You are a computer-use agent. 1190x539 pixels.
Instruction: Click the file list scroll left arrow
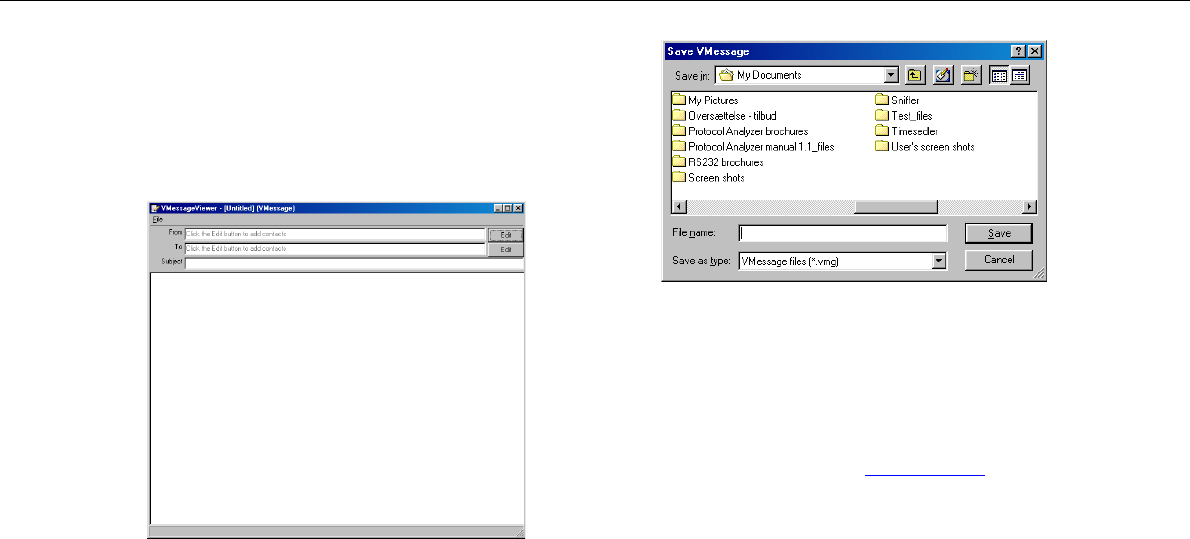click(x=678, y=207)
